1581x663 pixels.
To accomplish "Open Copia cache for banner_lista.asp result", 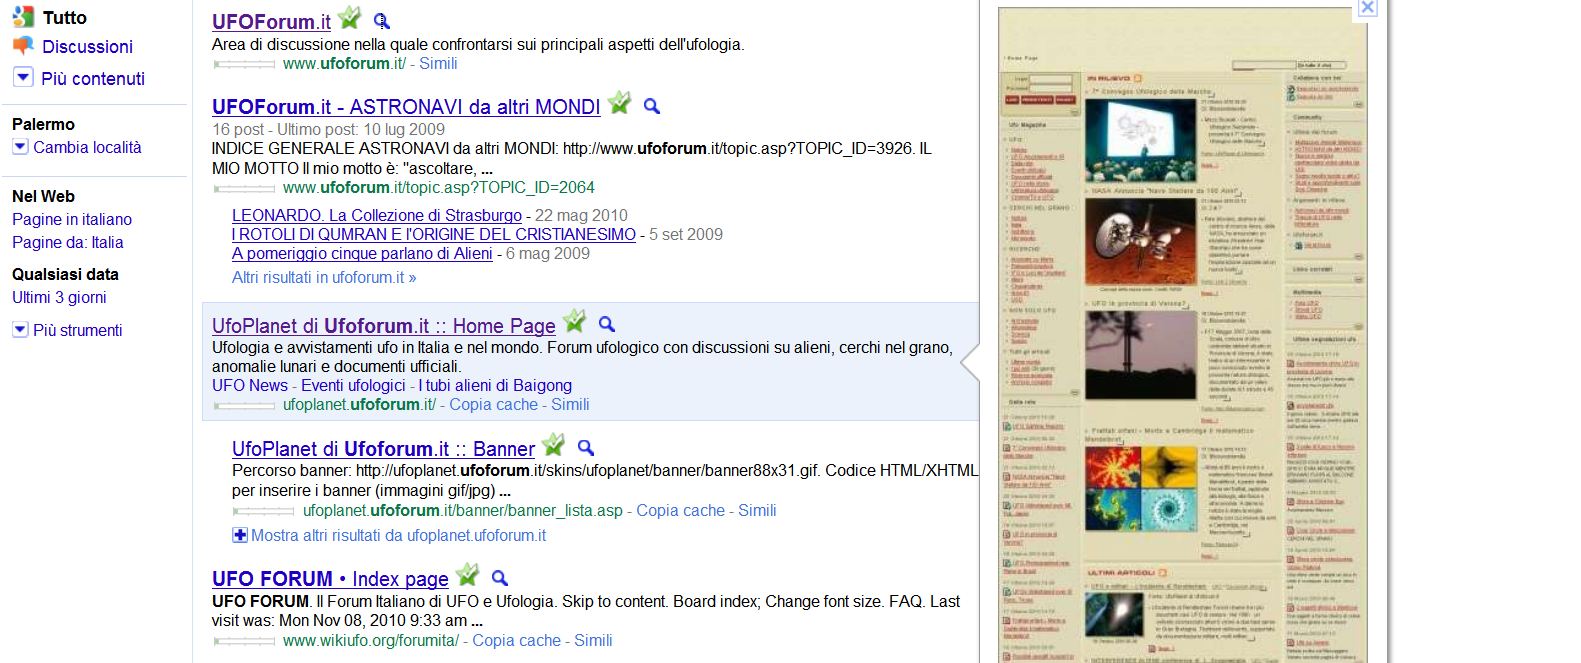I will pyautogui.click(x=680, y=510).
